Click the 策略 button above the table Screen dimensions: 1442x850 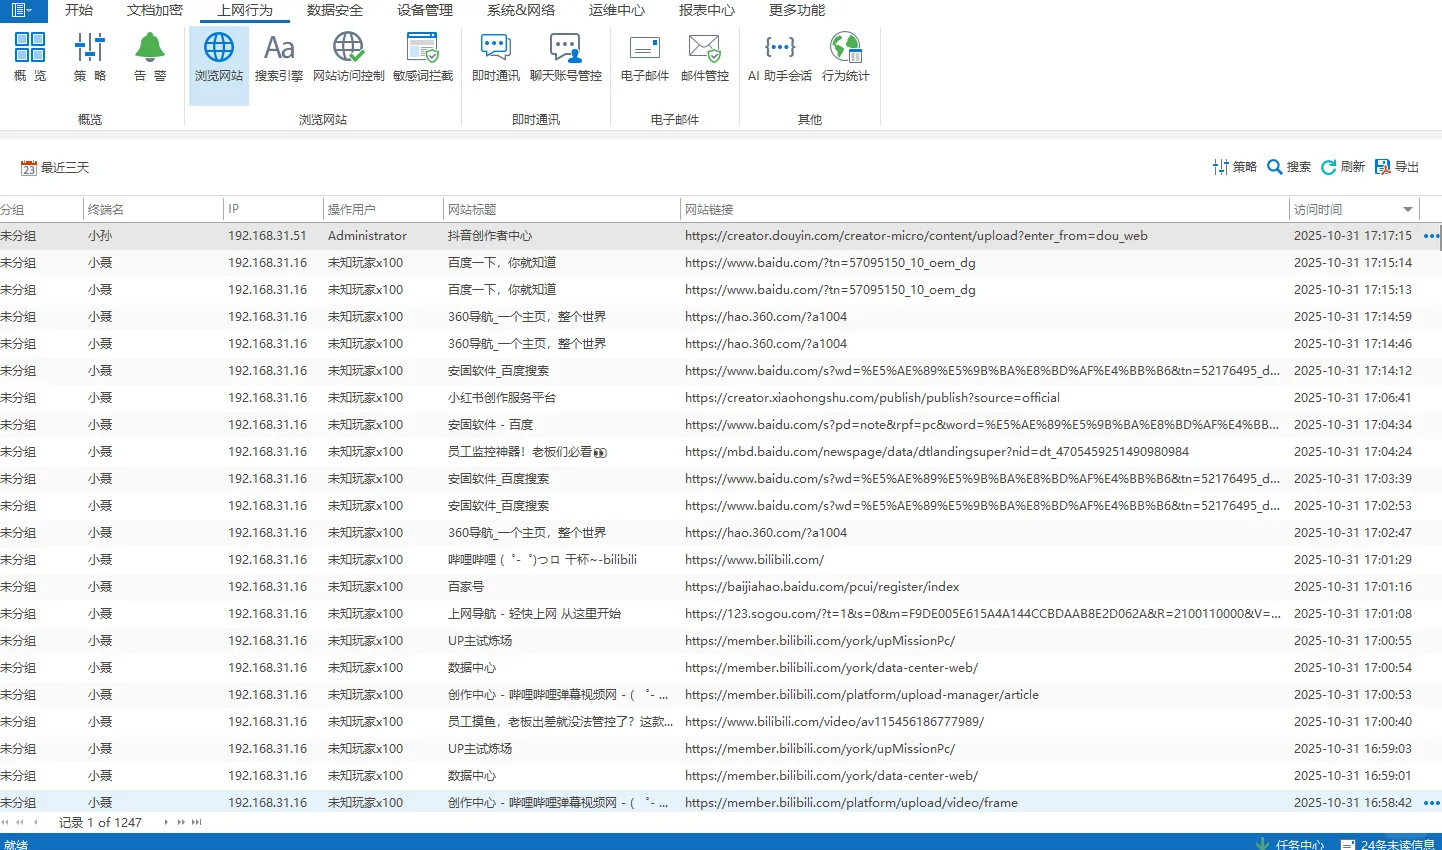(x=1235, y=167)
